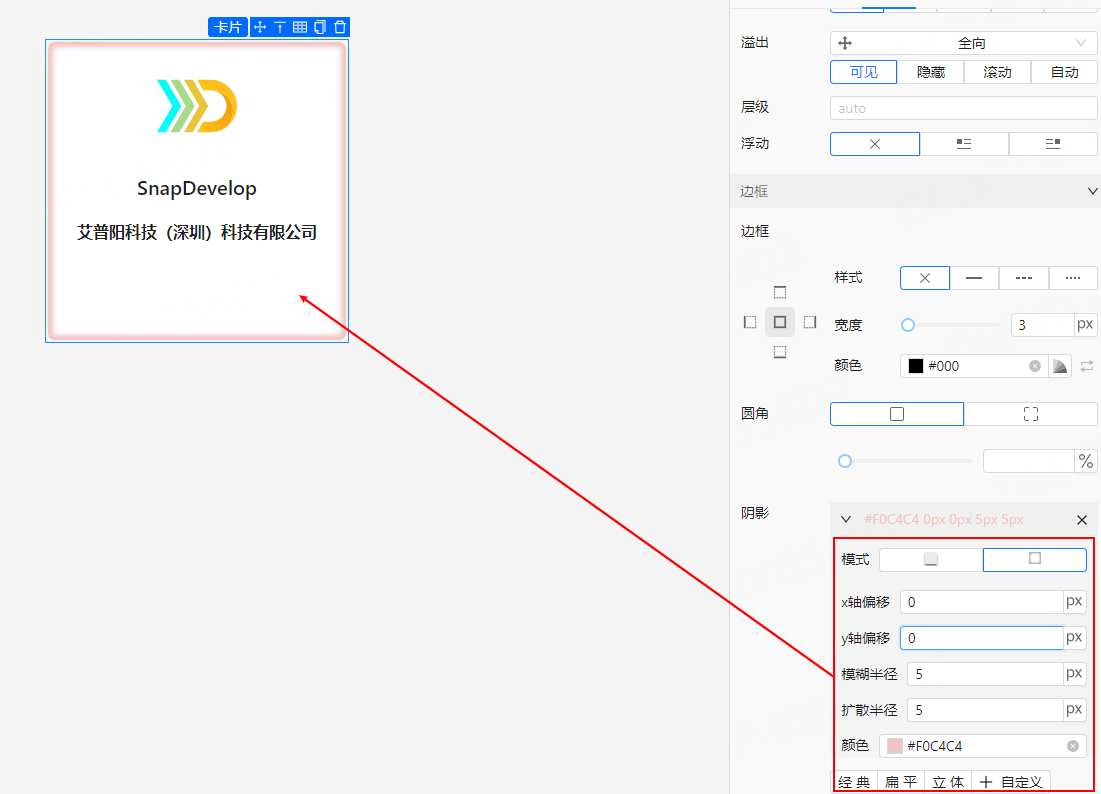Click the 卡片 label tag above the card
The height and width of the screenshot is (794, 1101).
228,27
